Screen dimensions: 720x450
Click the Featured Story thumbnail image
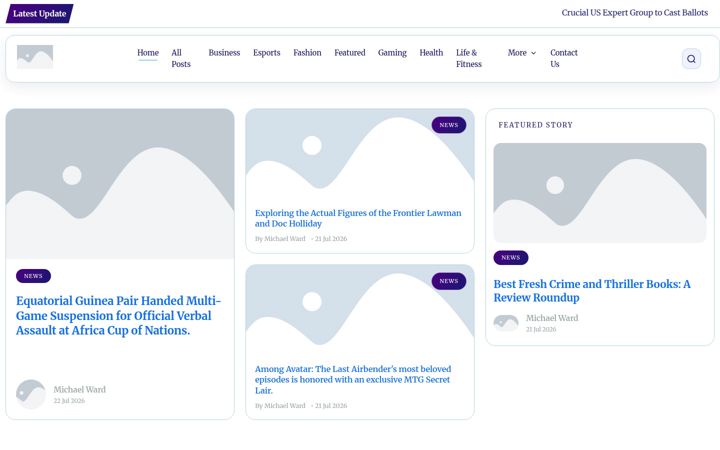point(600,193)
